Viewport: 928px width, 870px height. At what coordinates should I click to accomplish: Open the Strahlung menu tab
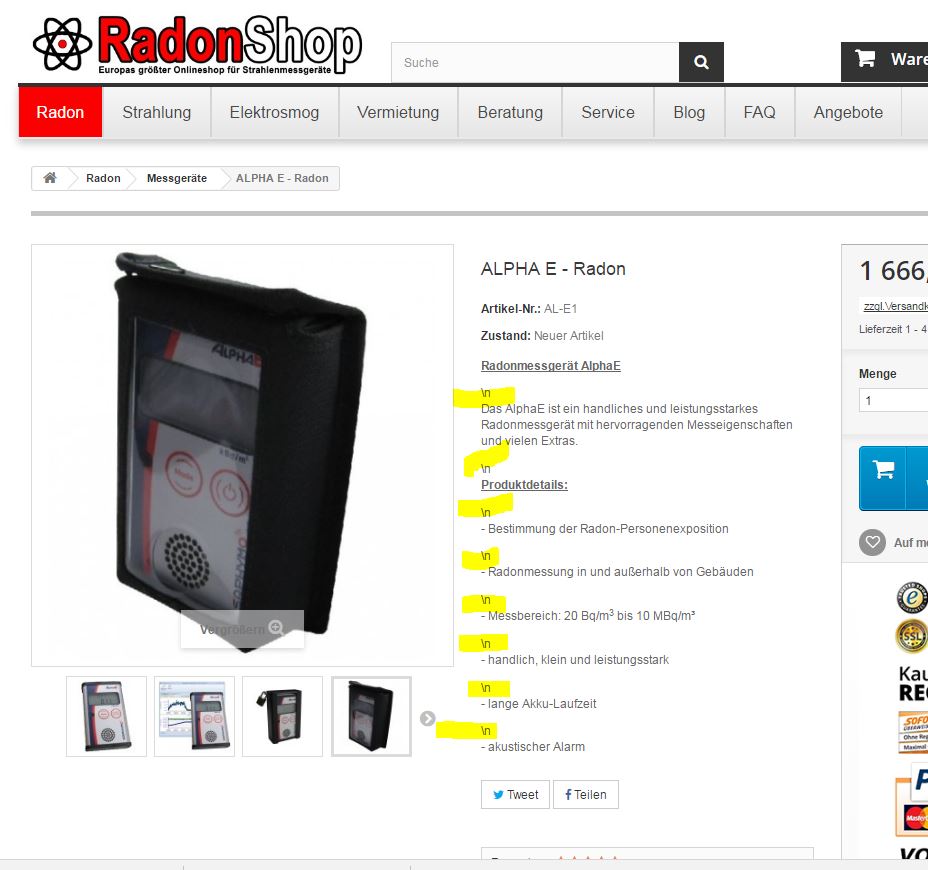point(157,112)
